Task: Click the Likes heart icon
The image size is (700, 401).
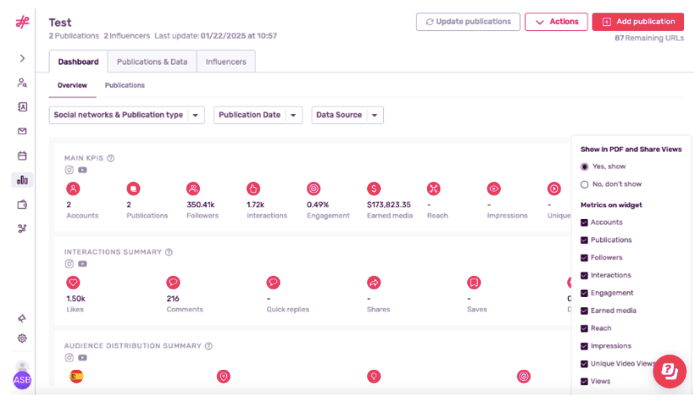Action: 73,283
